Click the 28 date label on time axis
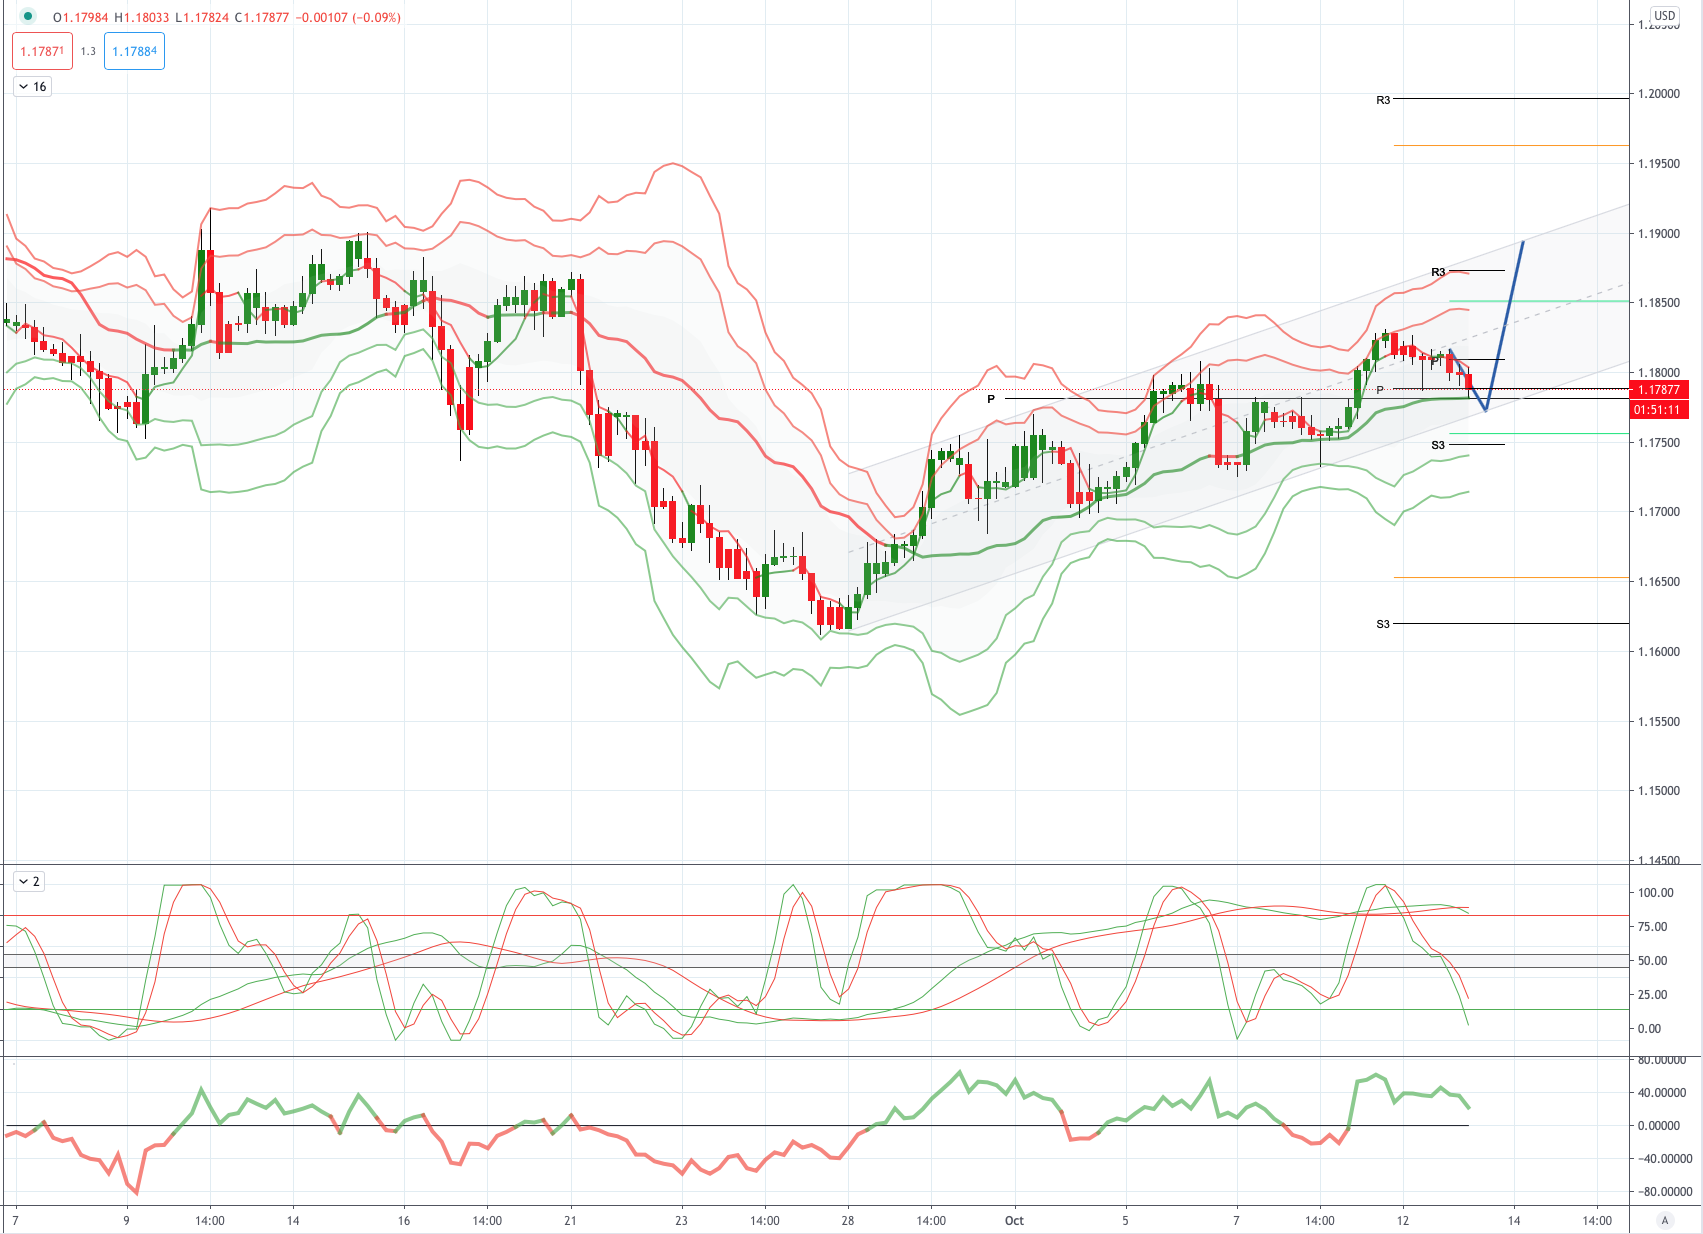This screenshot has width=1703, height=1234. click(x=848, y=1220)
